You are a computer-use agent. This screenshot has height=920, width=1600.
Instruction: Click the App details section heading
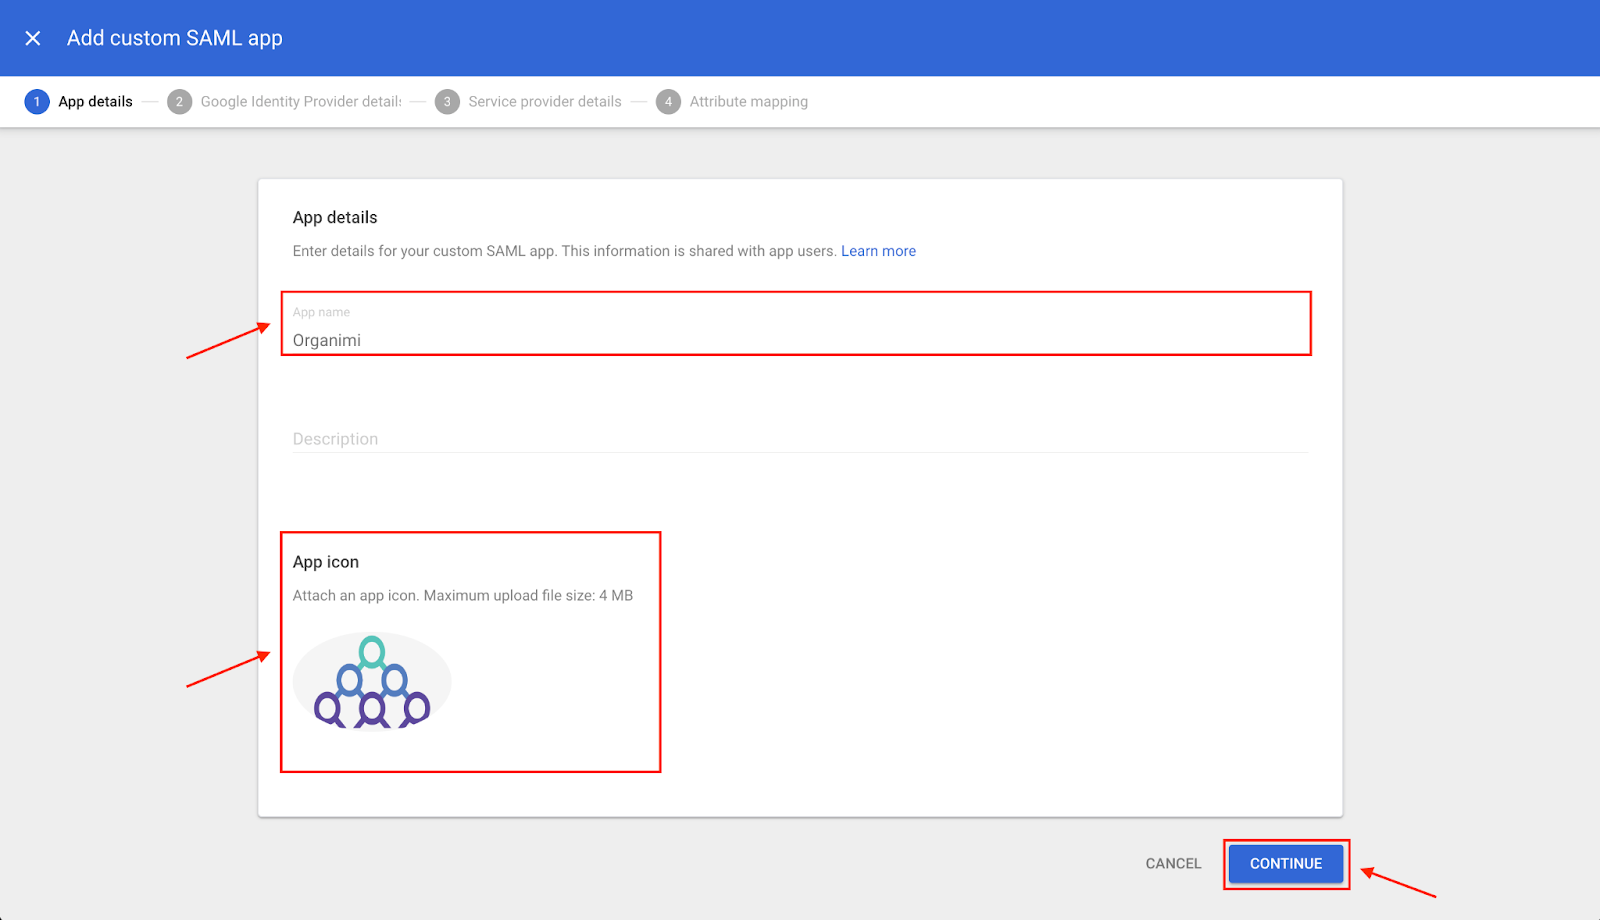(x=335, y=217)
